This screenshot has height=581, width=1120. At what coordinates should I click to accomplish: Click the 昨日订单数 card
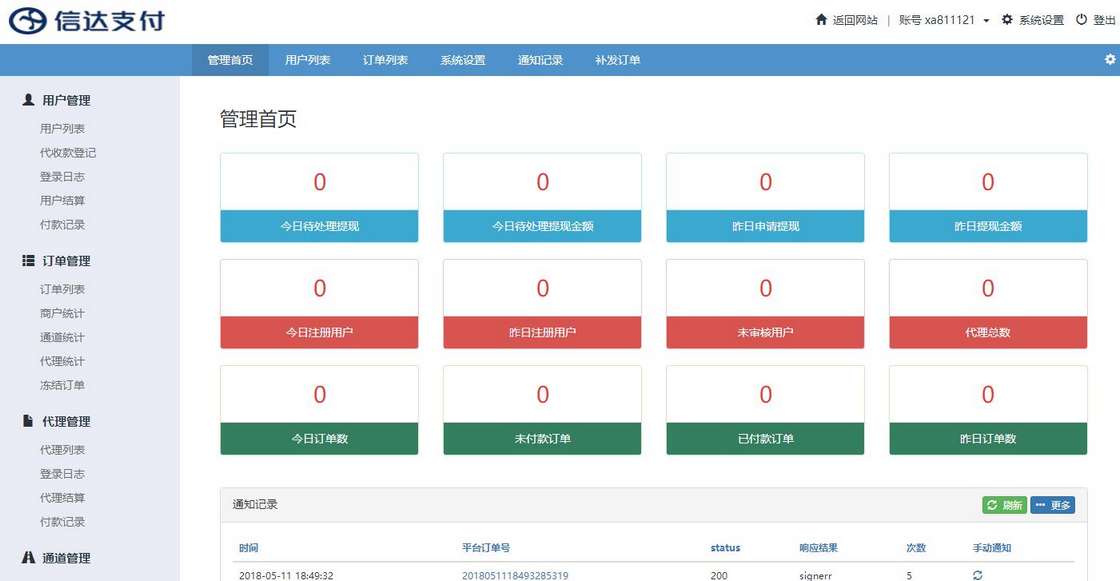[x=988, y=410]
